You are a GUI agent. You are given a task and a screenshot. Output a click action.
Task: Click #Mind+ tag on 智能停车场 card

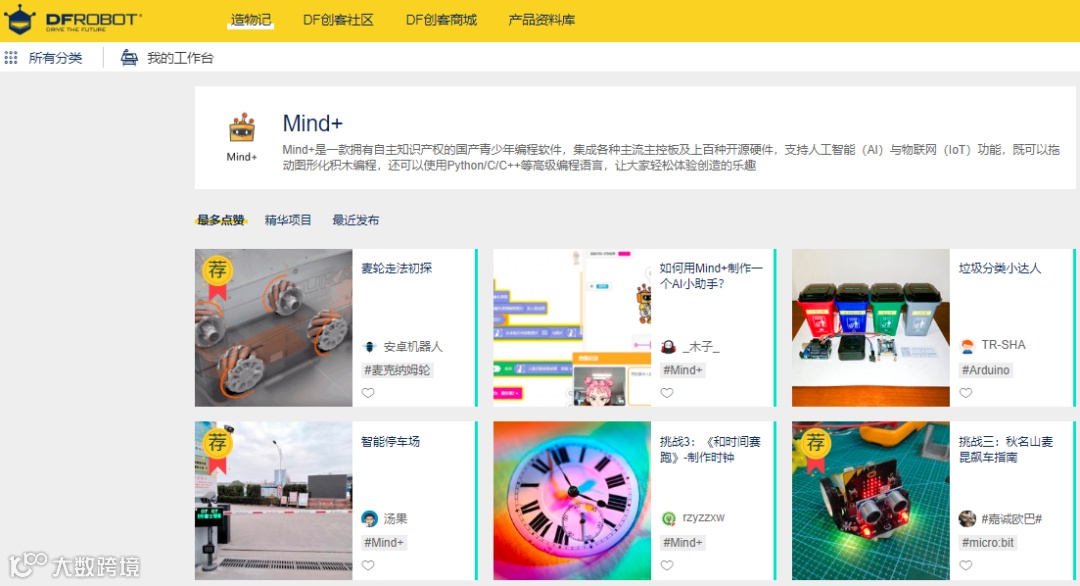(384, 543)
